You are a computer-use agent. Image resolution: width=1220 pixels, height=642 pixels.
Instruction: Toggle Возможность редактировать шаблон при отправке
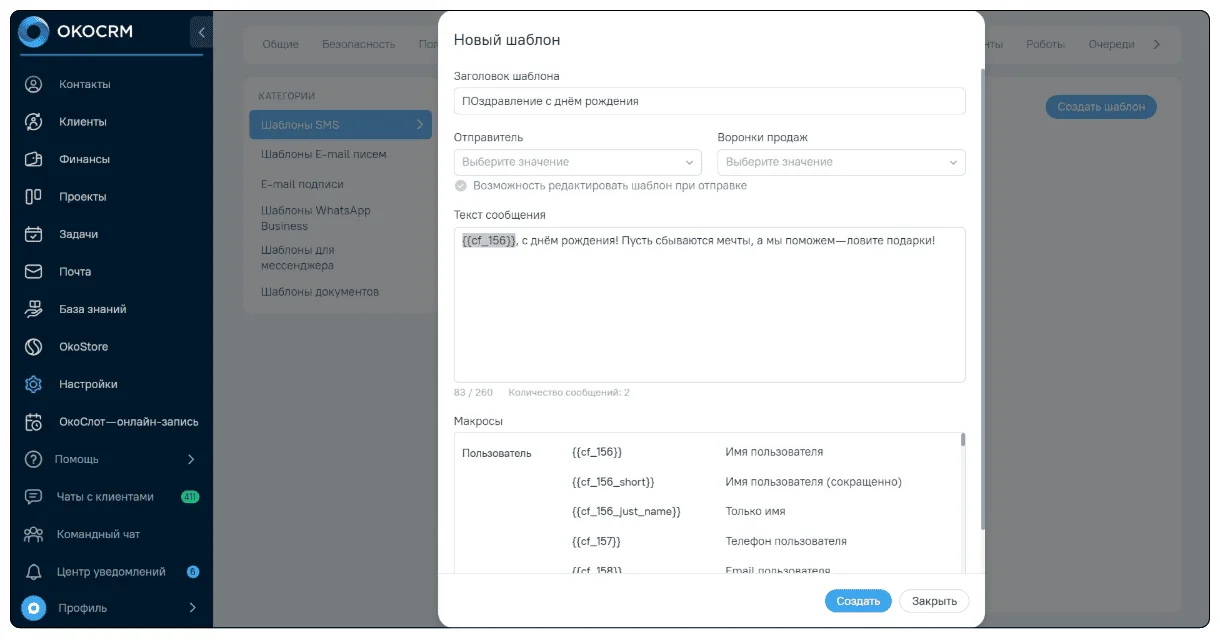coord(460,186)
